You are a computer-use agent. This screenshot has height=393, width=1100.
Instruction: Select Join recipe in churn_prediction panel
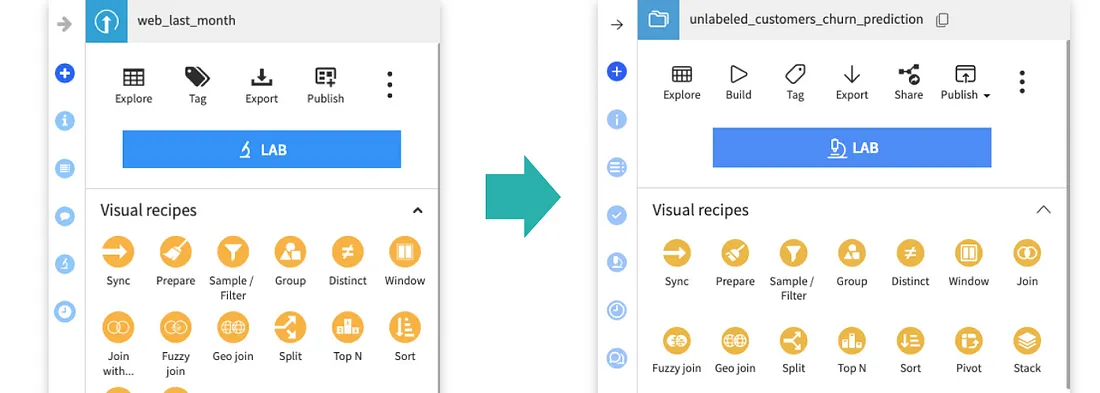click(x=1027, y=253)
